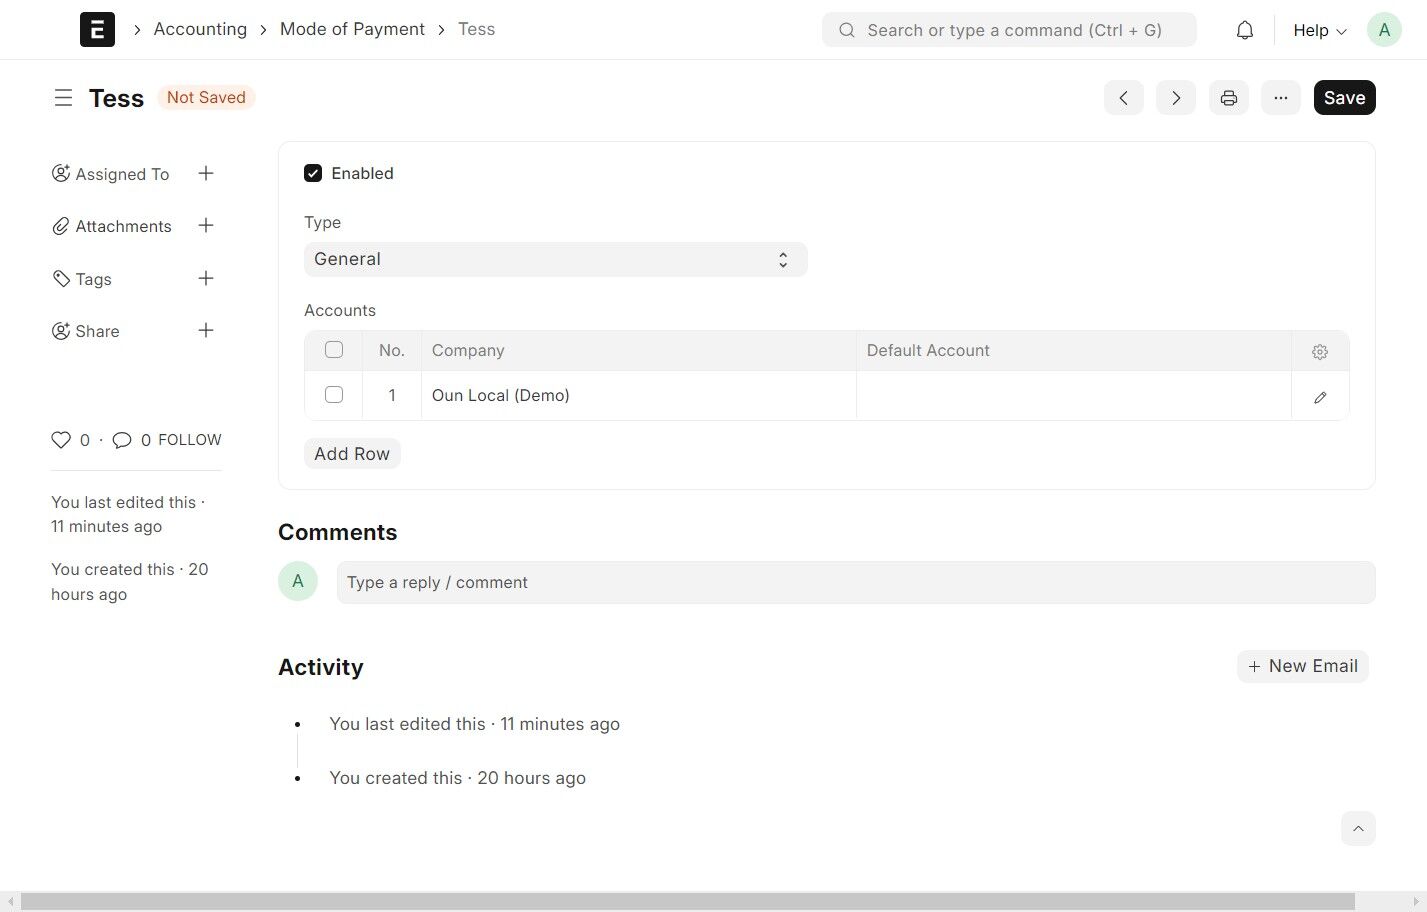1427x912 pixels.
Task: Edit row 1 with pencil icon
Action: (x=1319, y=397)
